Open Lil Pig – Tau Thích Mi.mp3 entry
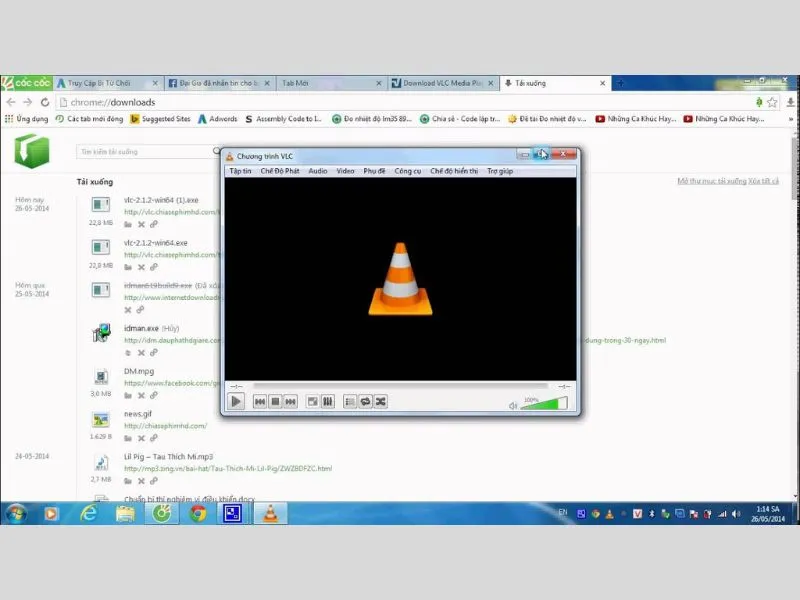The height and width of the screenshot is (600, 800). click(x=168, y=457)
